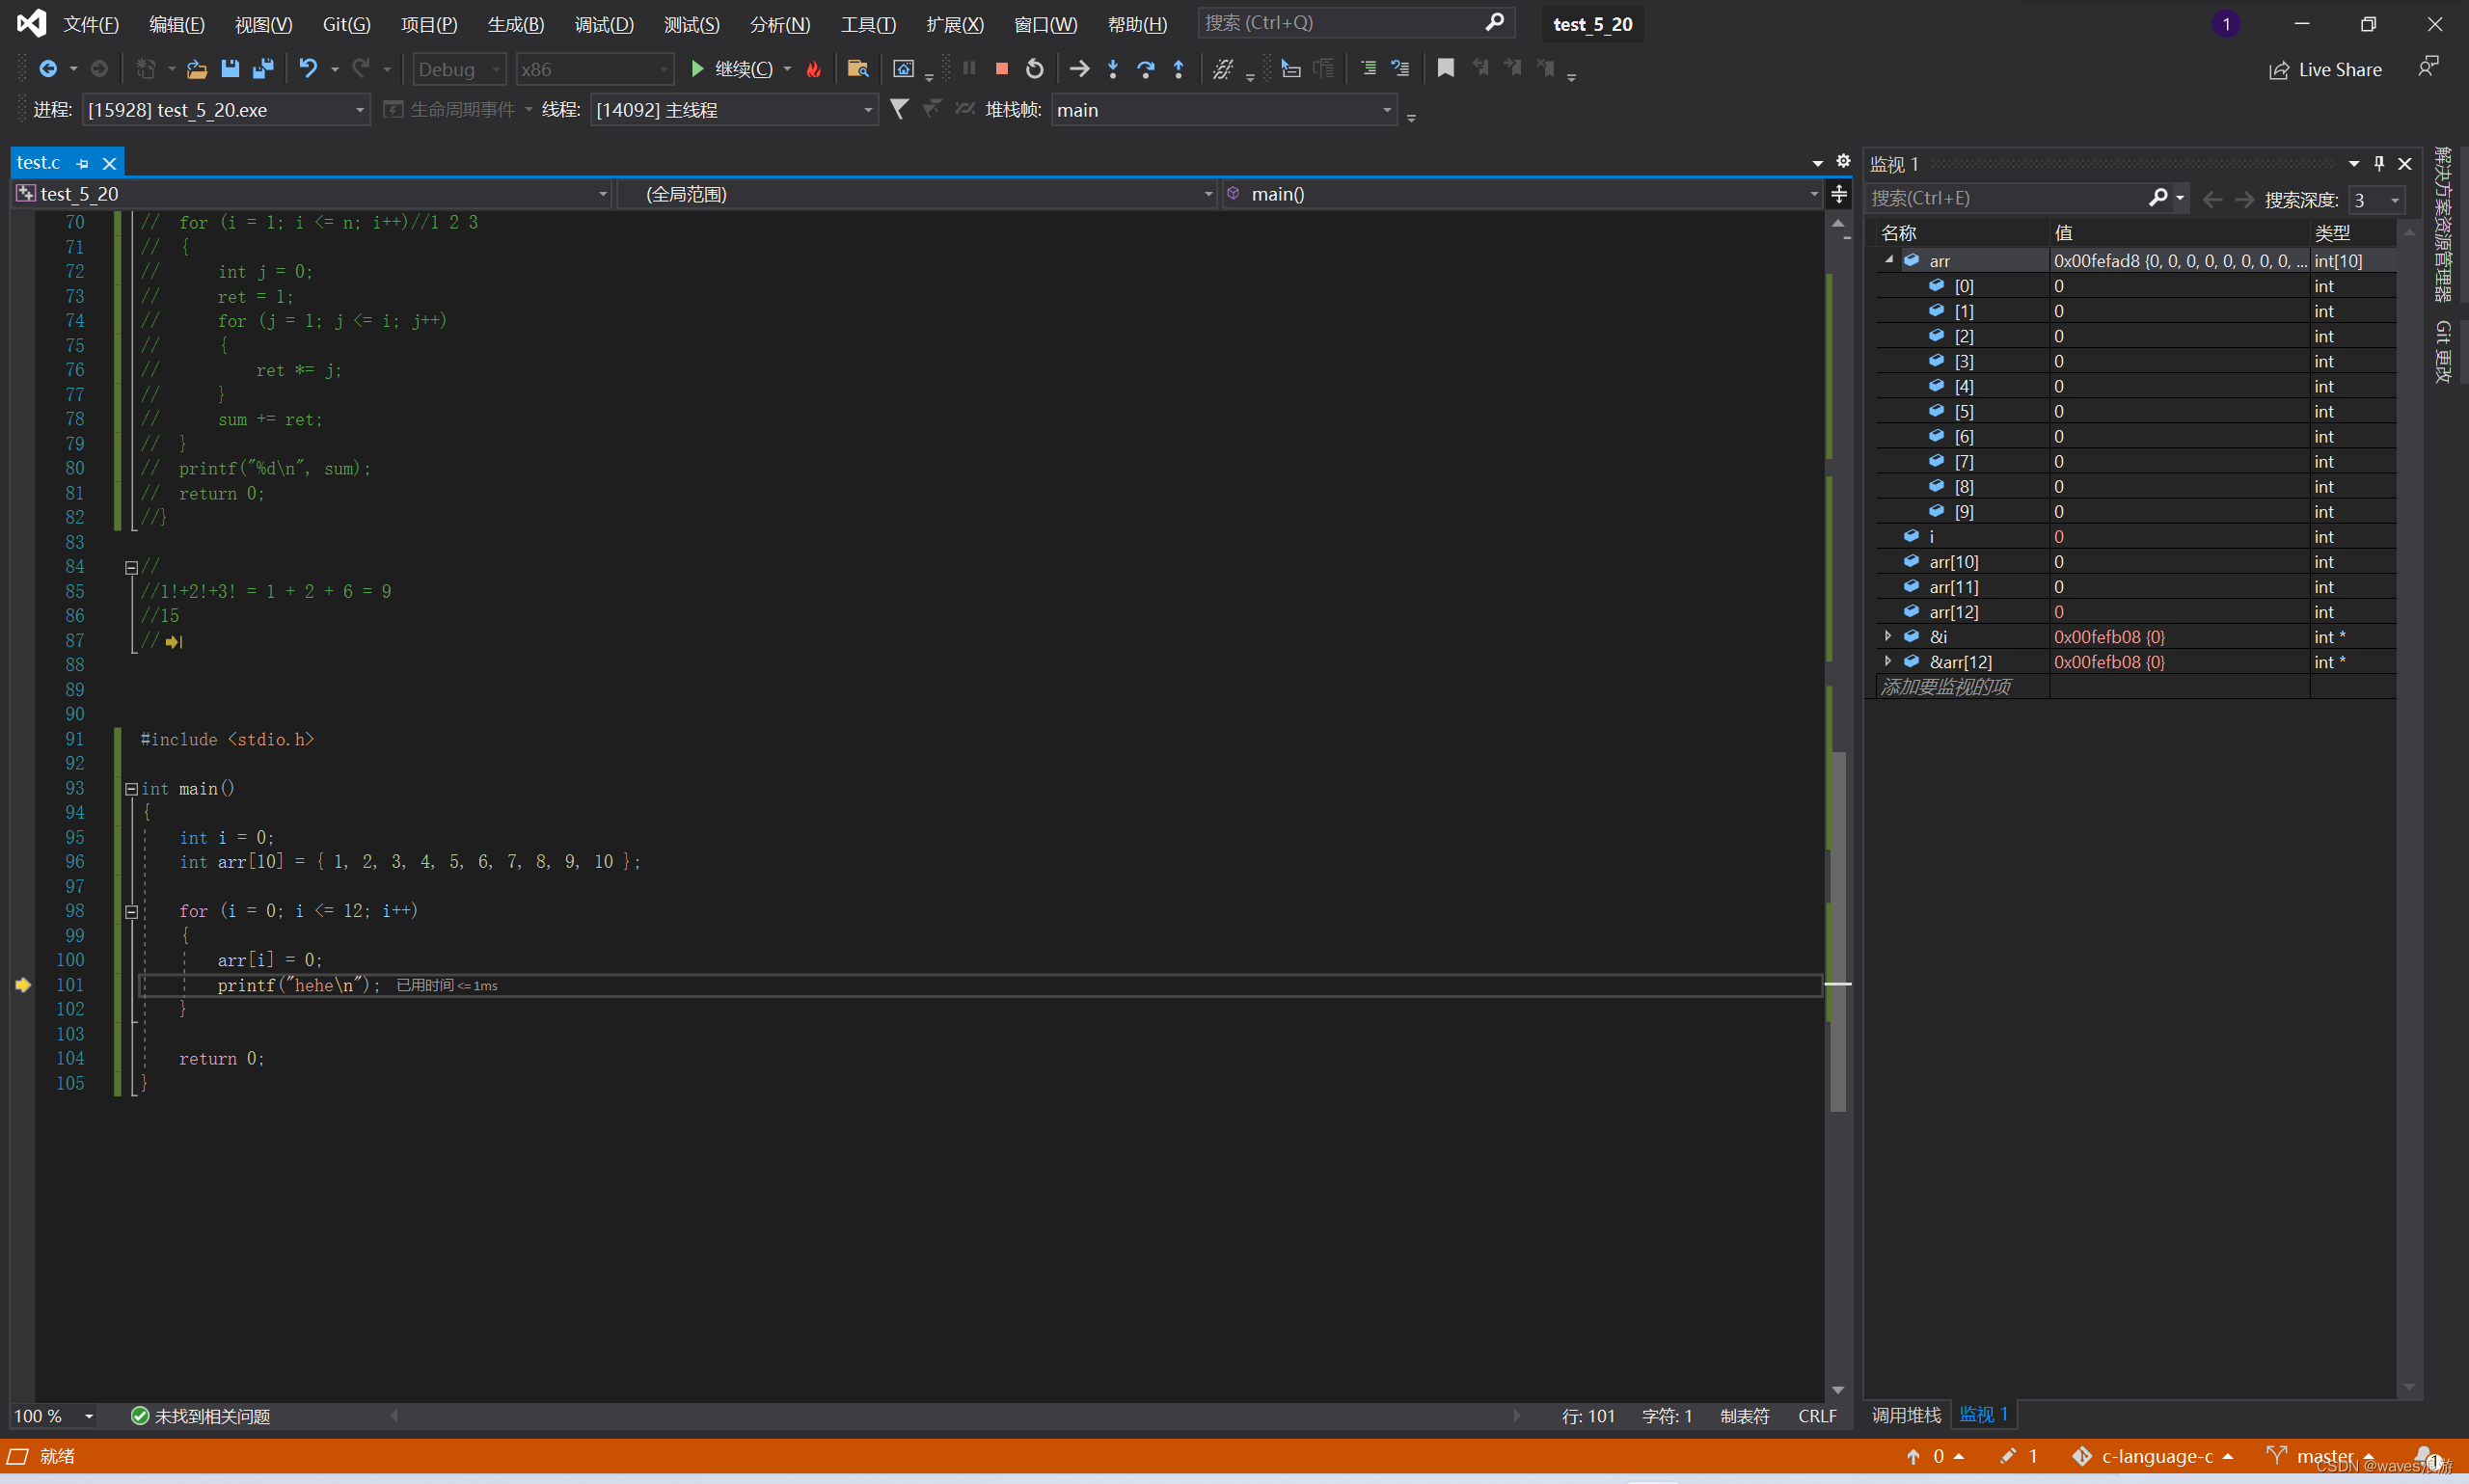Collapse the arr array in watch window
This screenshot has height=1484, width=2469.
pos(1888,260)
